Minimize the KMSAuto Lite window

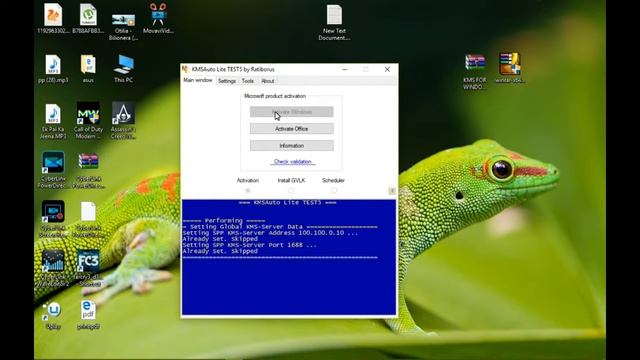[x=345, y=69]
